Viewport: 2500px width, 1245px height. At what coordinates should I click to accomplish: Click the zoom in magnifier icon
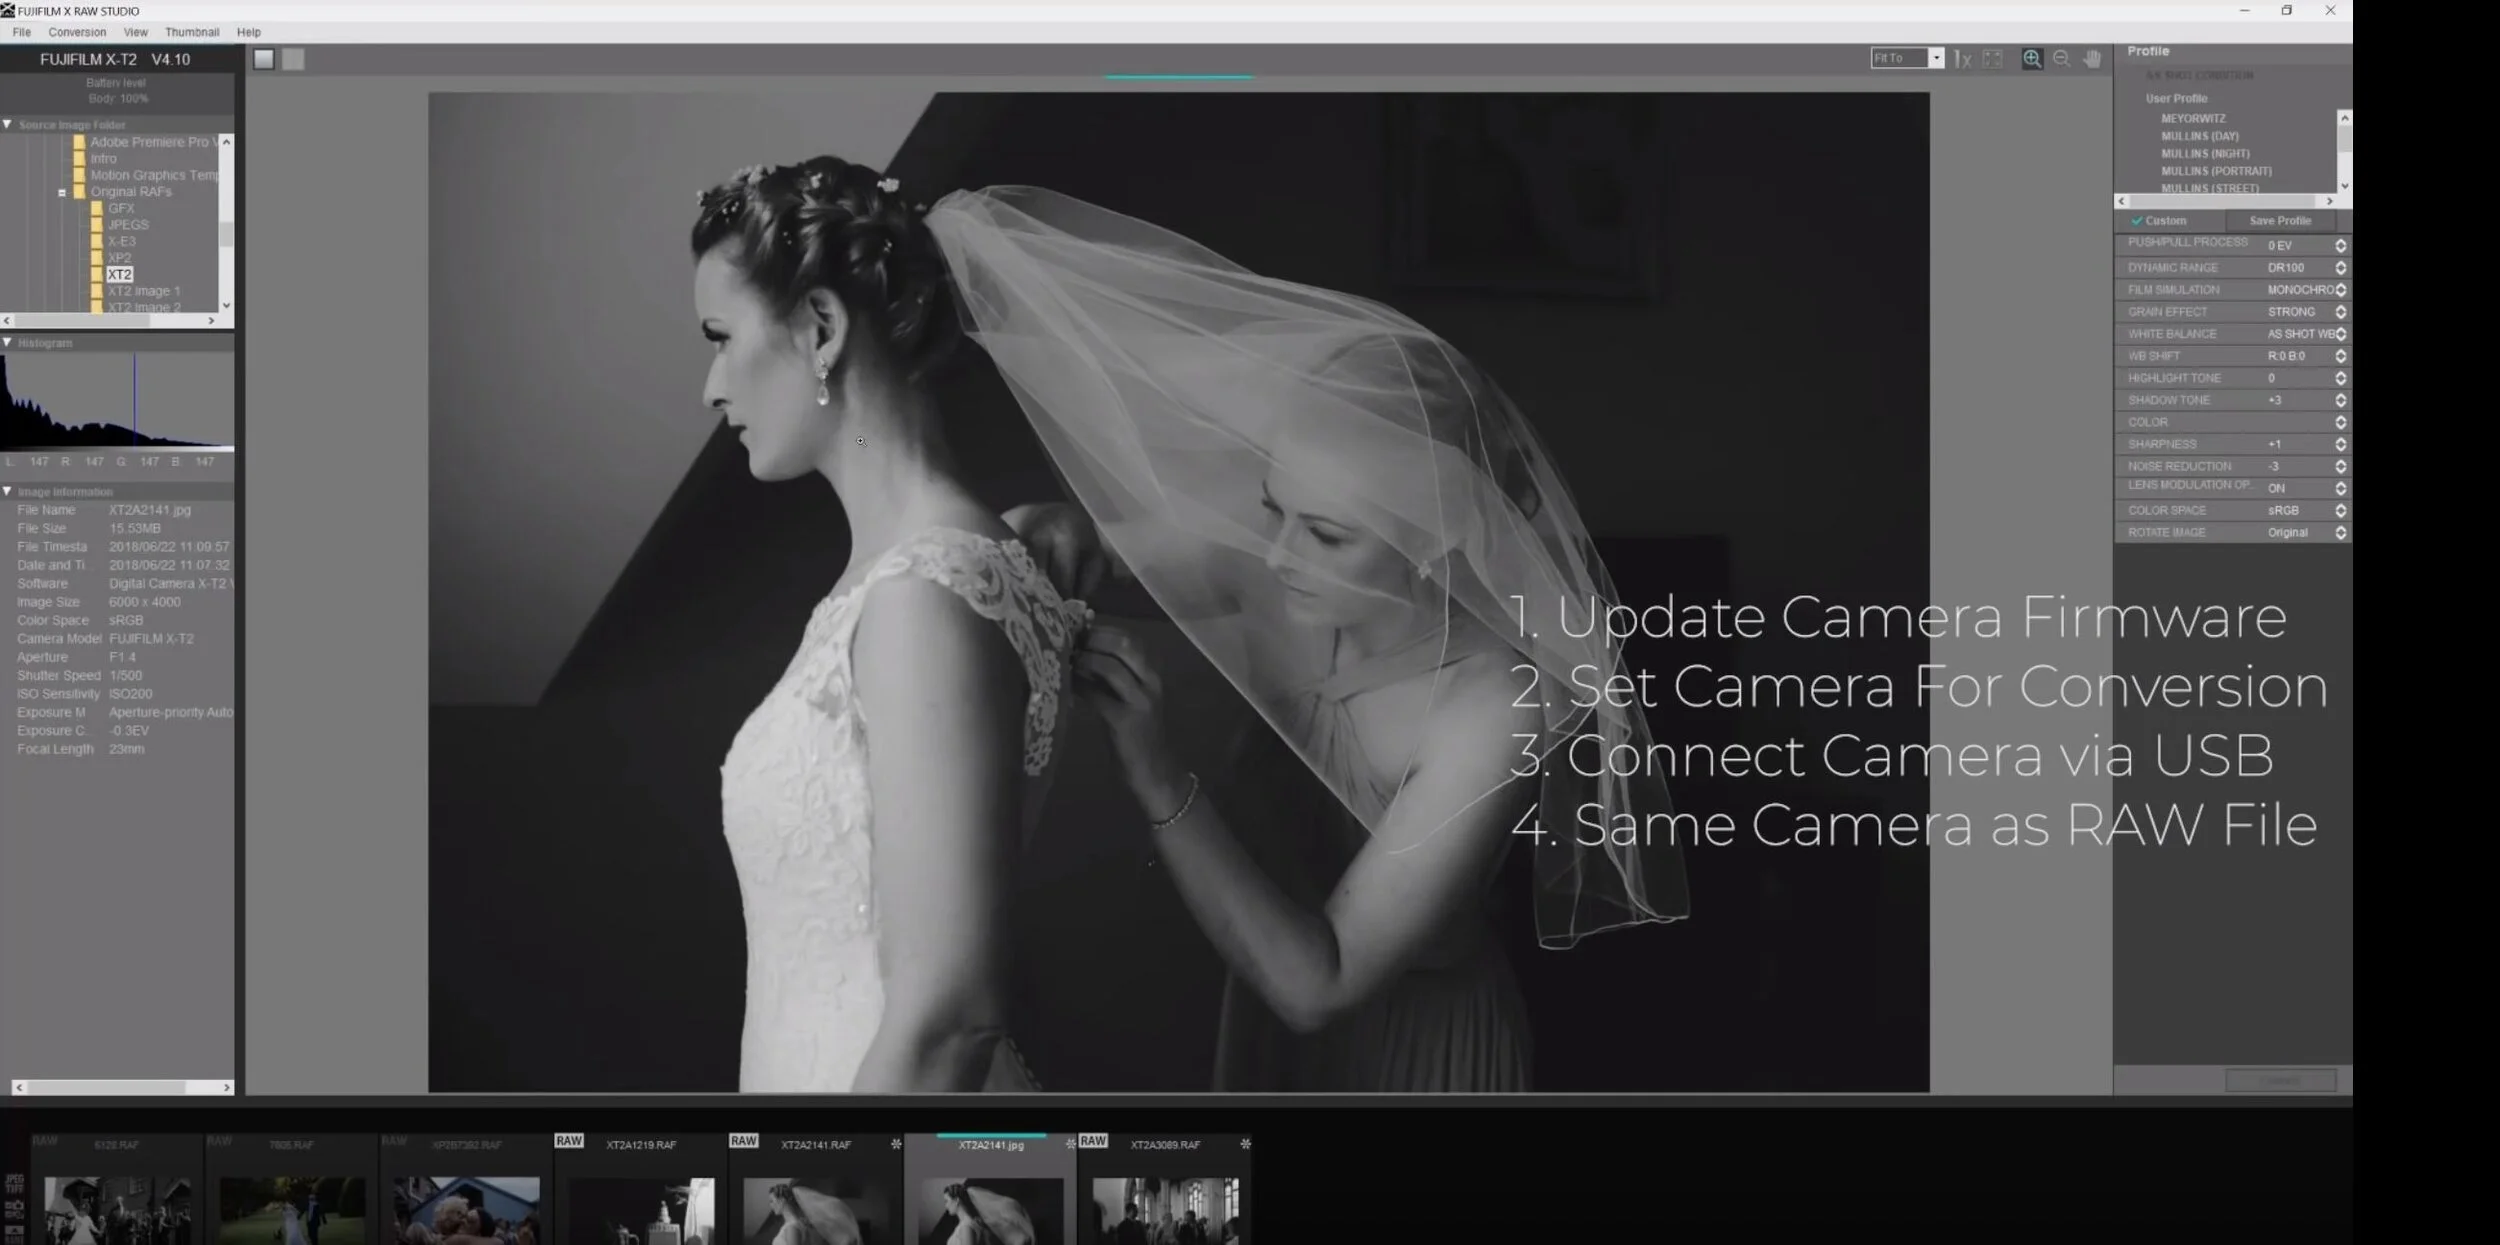2031,59
